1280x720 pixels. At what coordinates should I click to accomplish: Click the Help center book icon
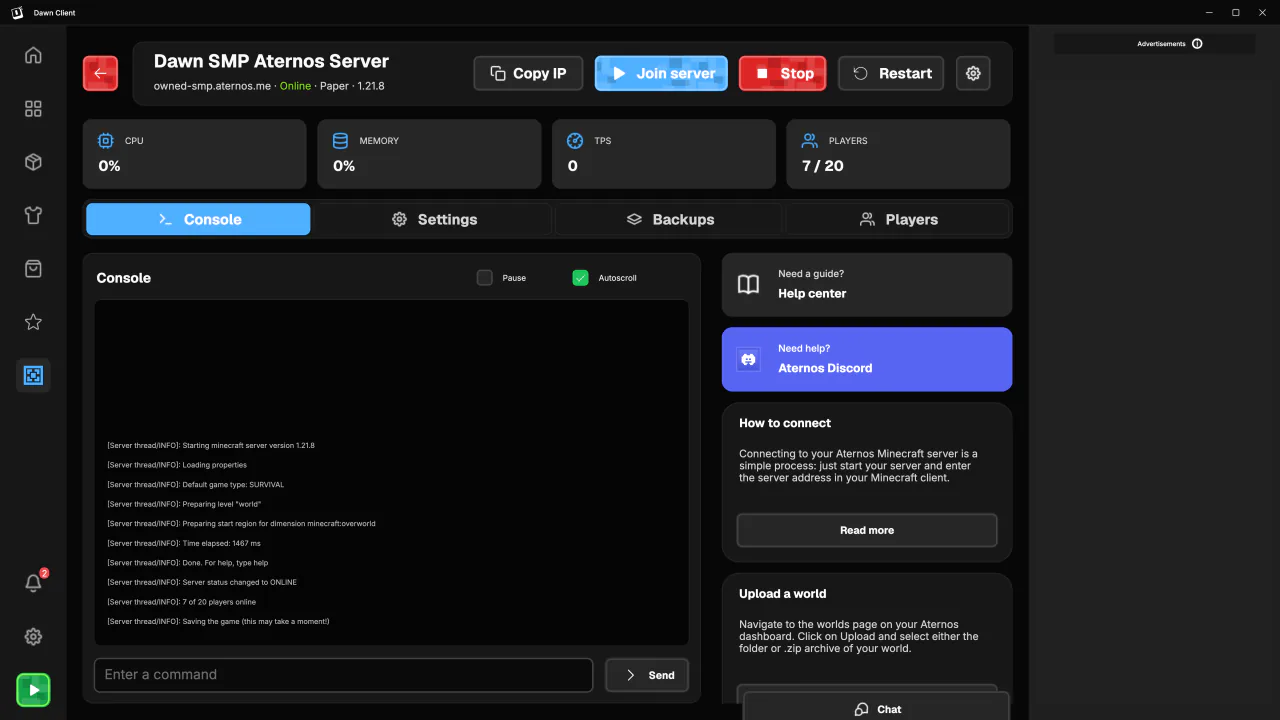[748, 285]
